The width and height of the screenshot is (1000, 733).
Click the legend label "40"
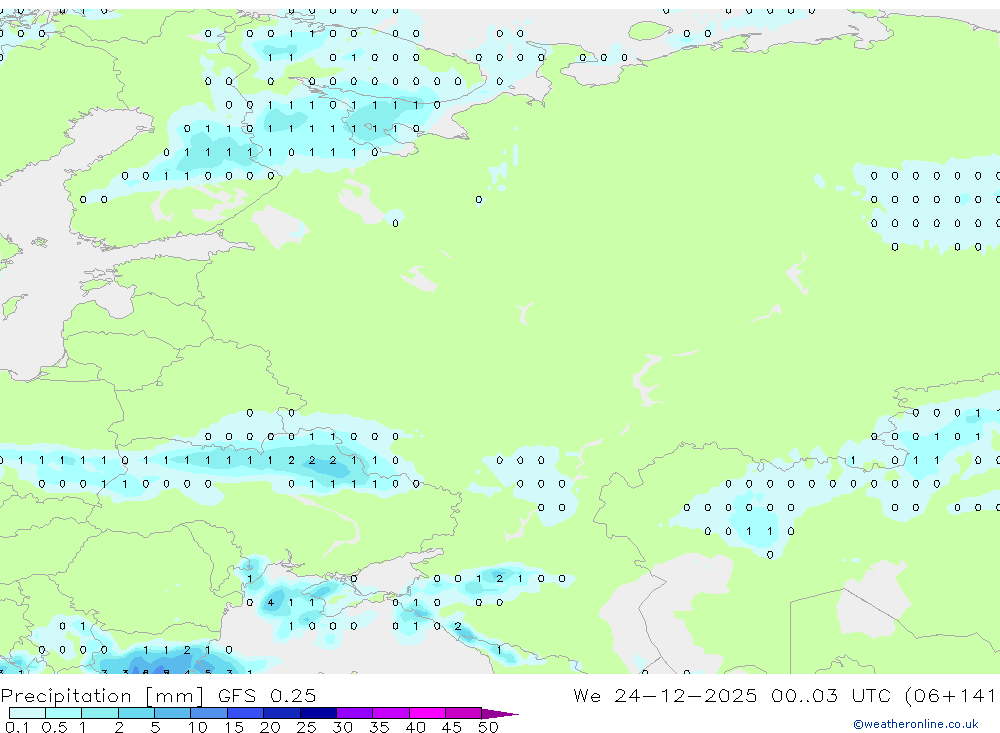[x=415, y=727]
